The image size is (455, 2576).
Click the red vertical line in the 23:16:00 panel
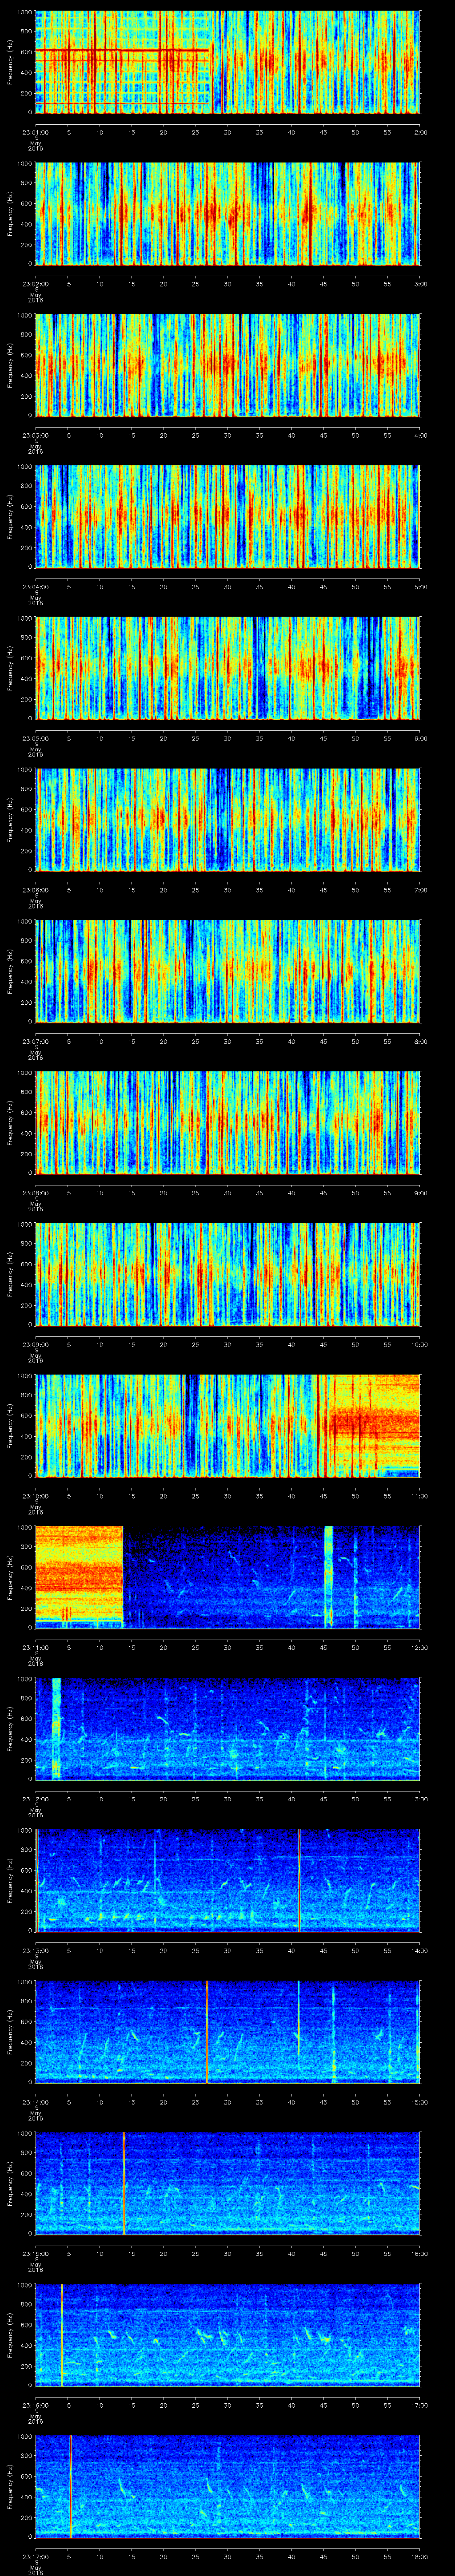click(62, 2335)
